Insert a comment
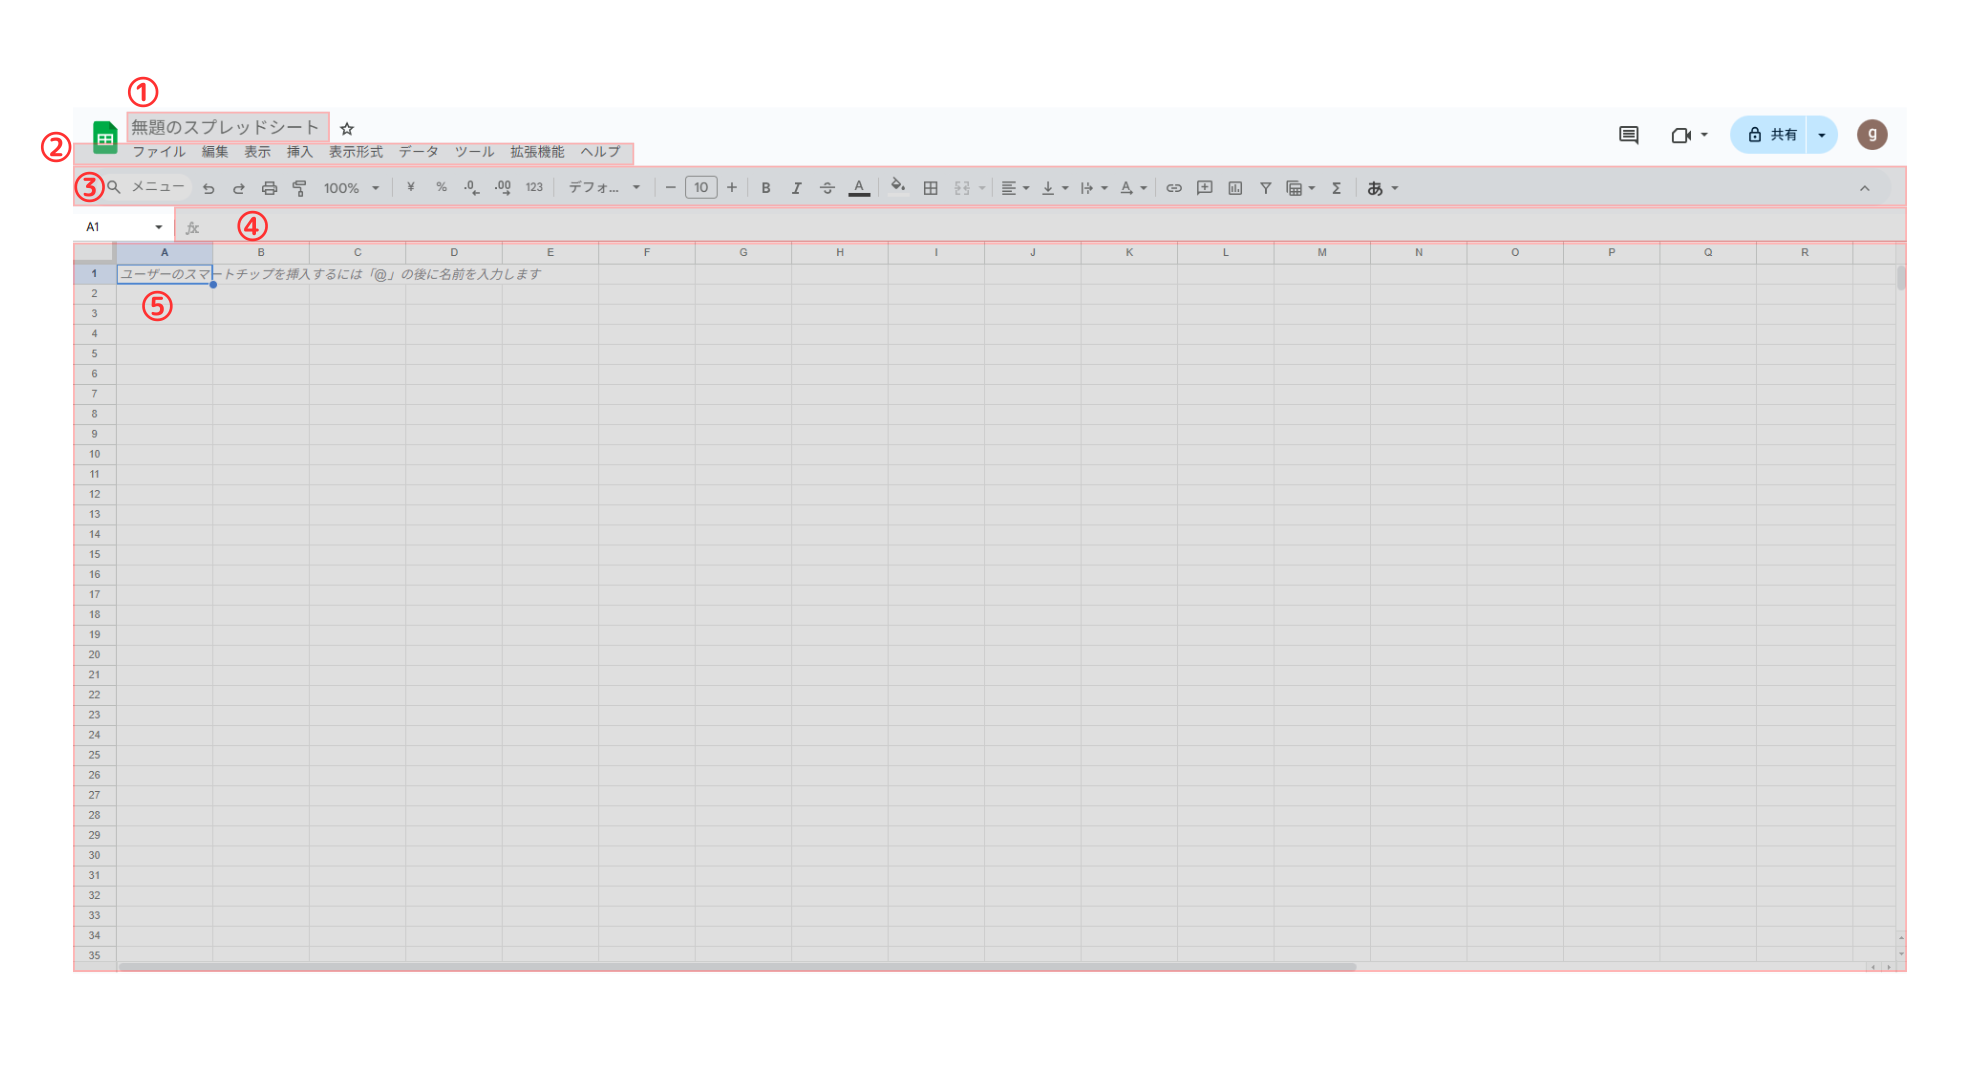 (1204, 188)
